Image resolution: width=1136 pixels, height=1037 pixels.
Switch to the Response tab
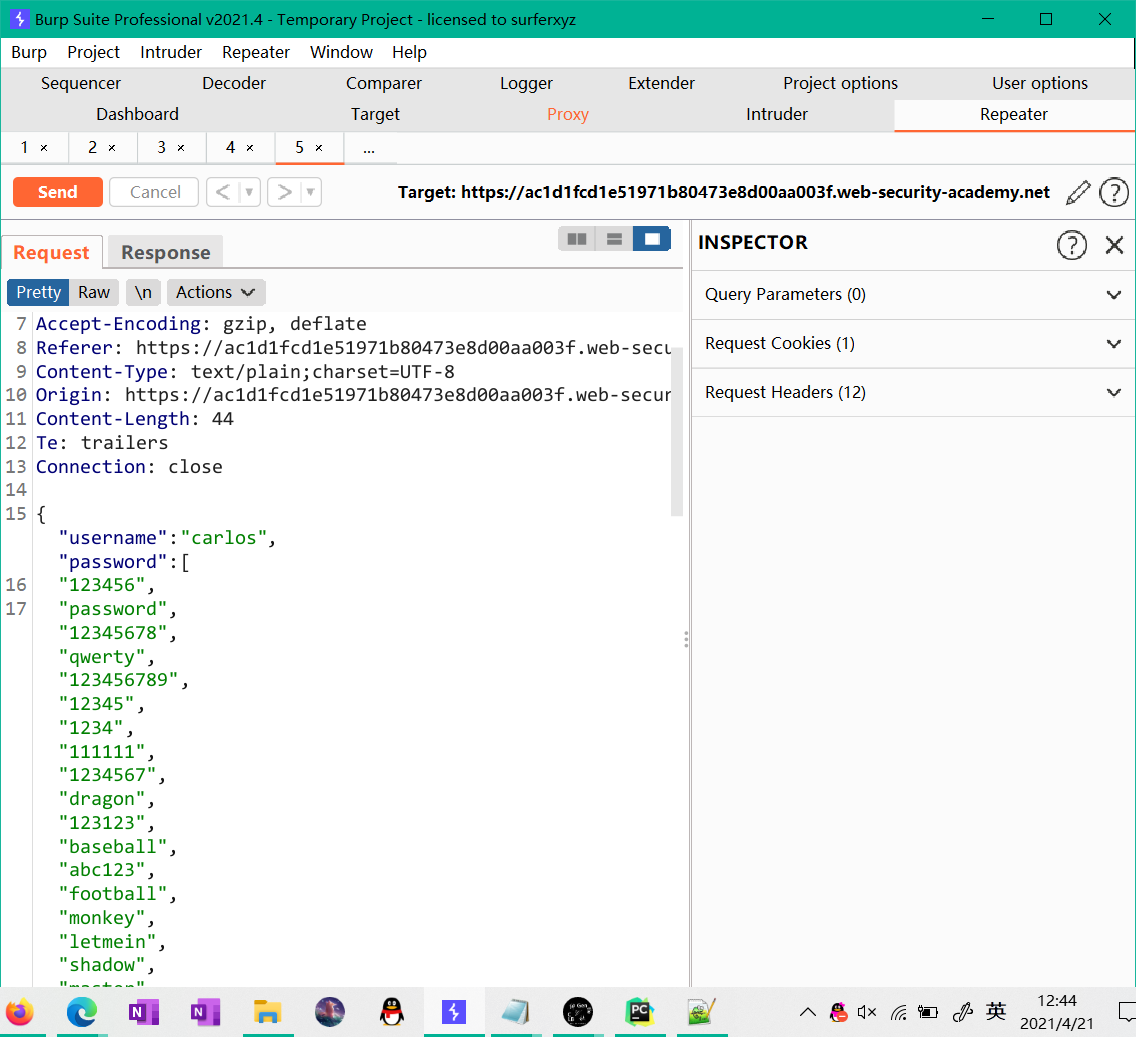coord(166,252)
